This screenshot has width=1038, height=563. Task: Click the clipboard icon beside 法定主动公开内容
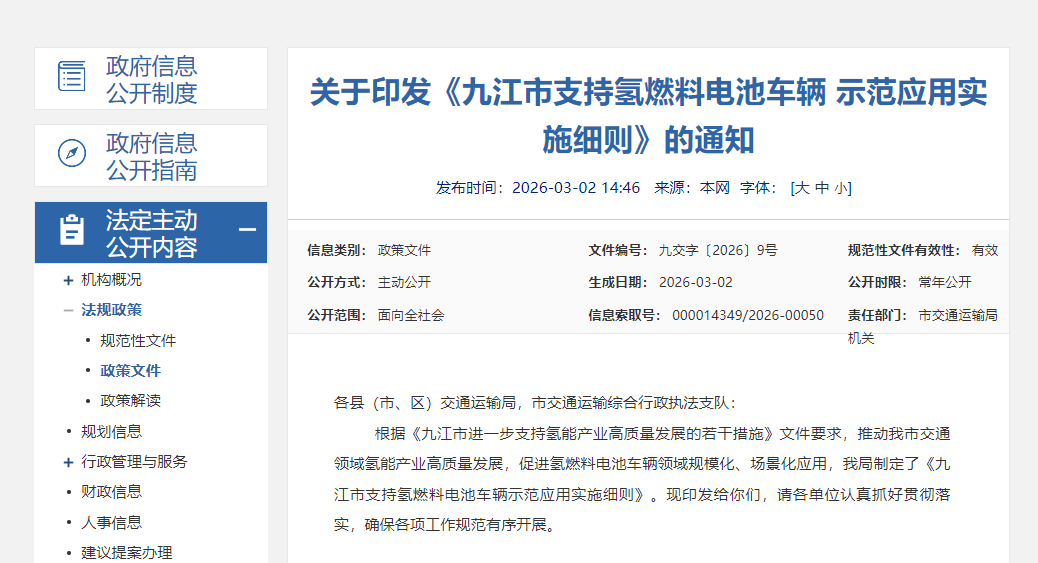[x=71, y=231]
